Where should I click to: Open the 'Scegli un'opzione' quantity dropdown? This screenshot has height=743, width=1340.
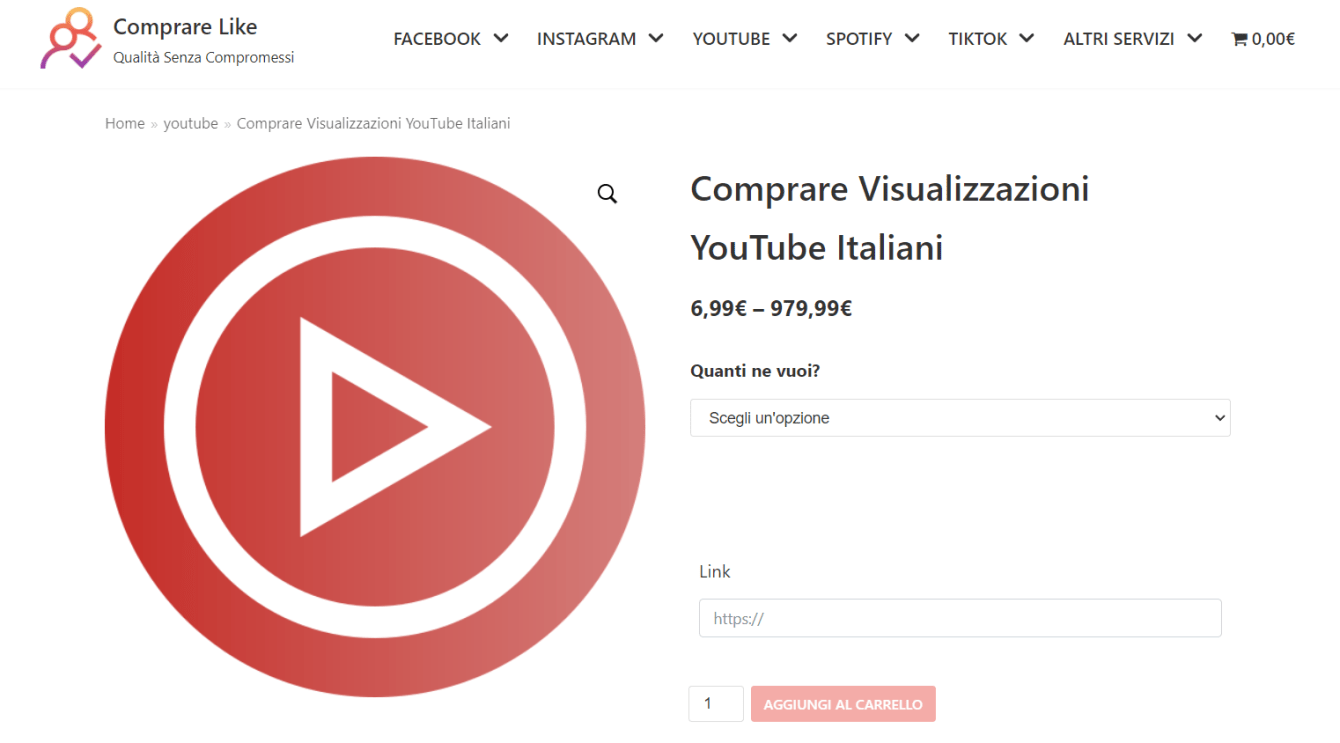click(x=960, y=418)
